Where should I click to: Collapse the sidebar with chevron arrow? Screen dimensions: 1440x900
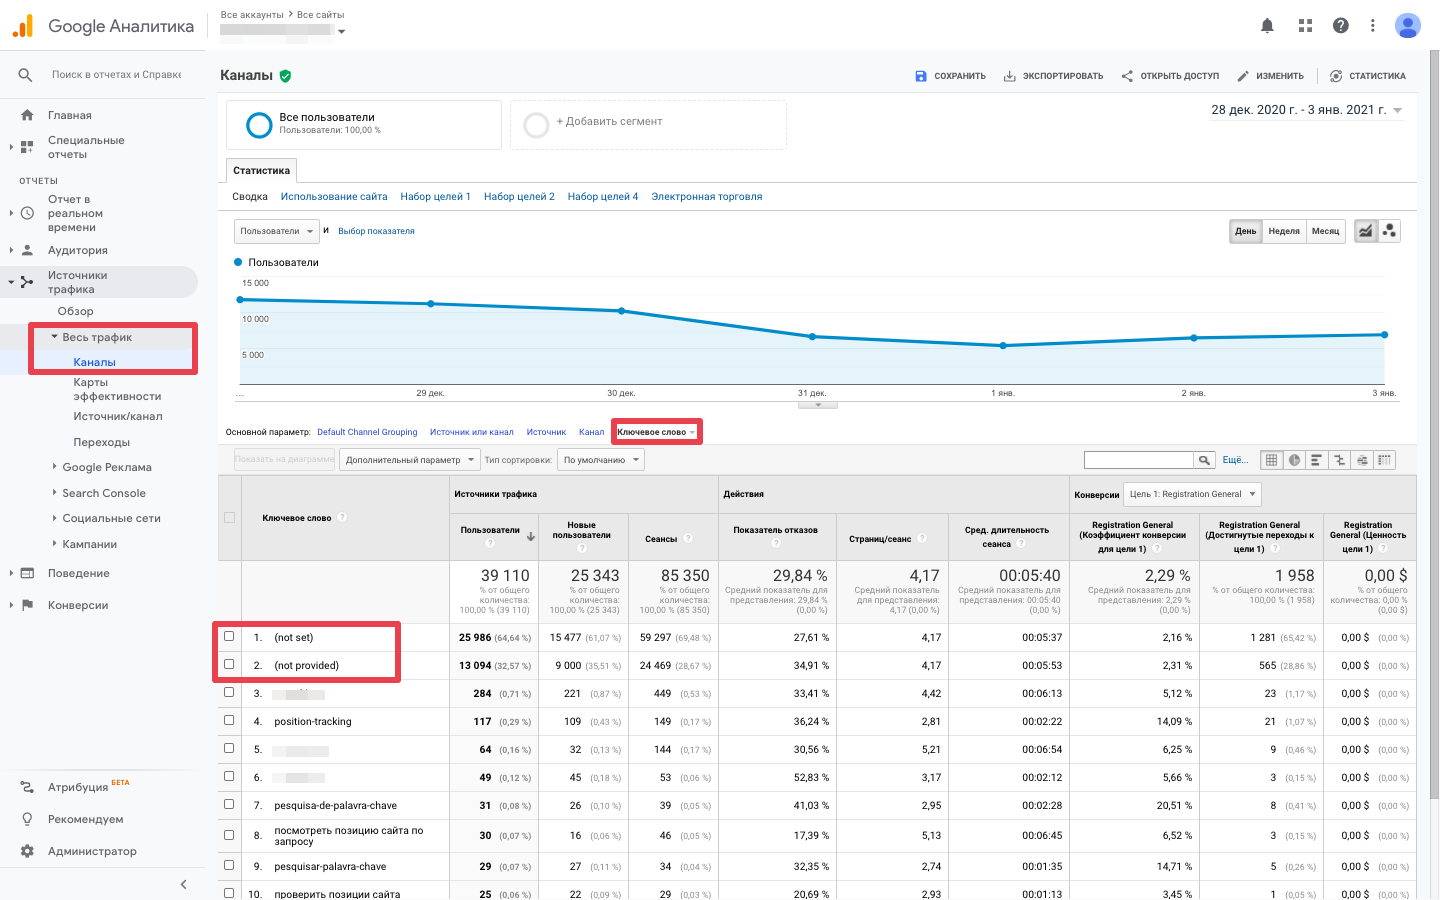183,884
